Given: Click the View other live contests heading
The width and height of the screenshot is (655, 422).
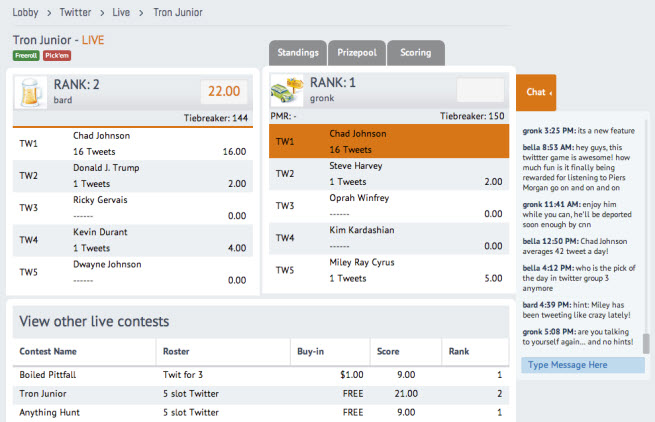Looking at the screenshot, I should 94,321.
